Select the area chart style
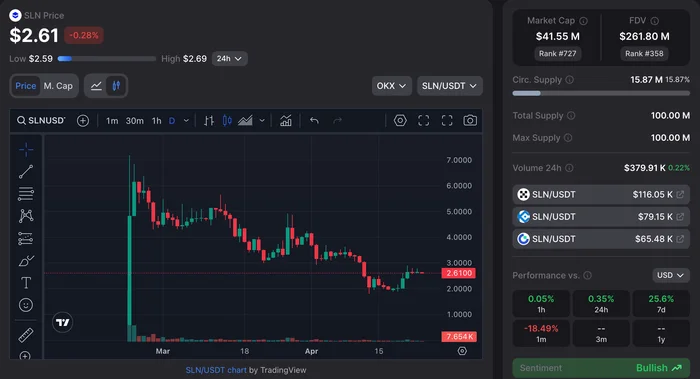This screenshot has width=700, height=379. pos(245,121)
